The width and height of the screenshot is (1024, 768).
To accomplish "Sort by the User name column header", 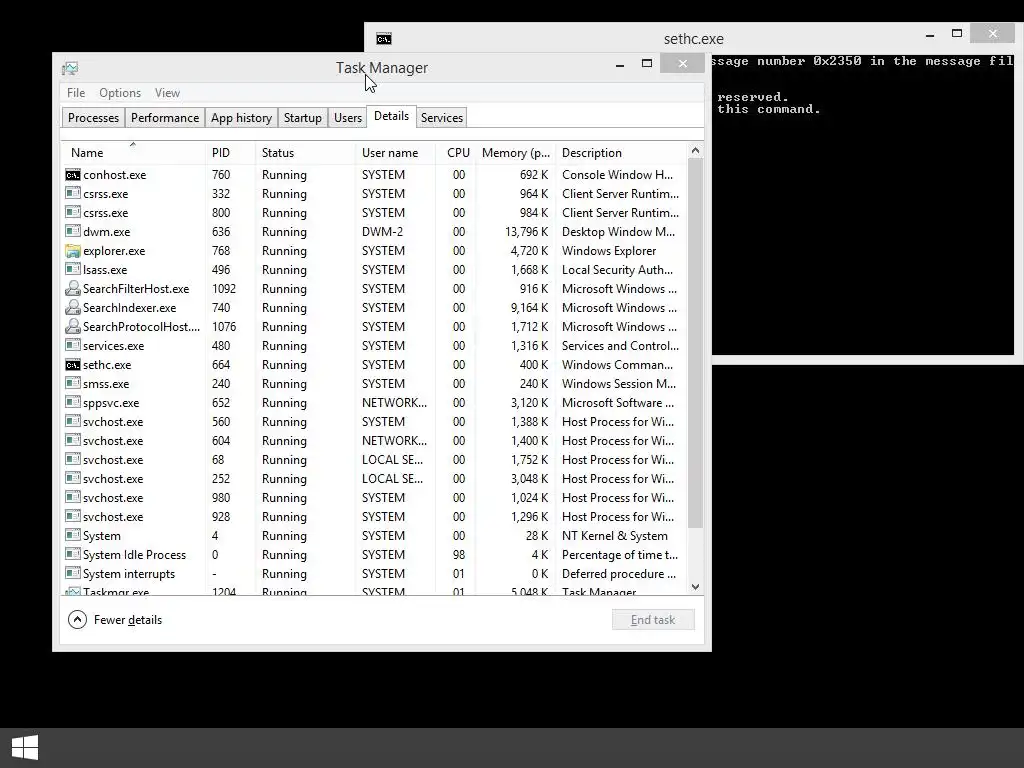I will point(396,153).
